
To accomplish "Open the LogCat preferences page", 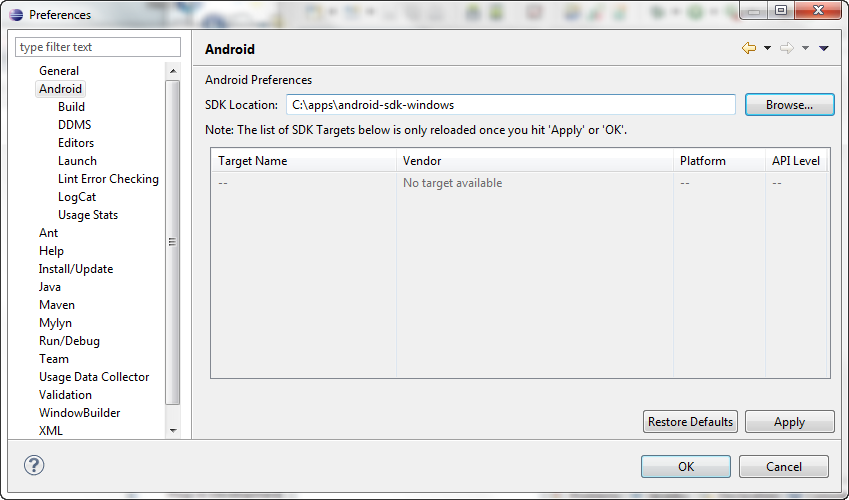I will point(77,197).
